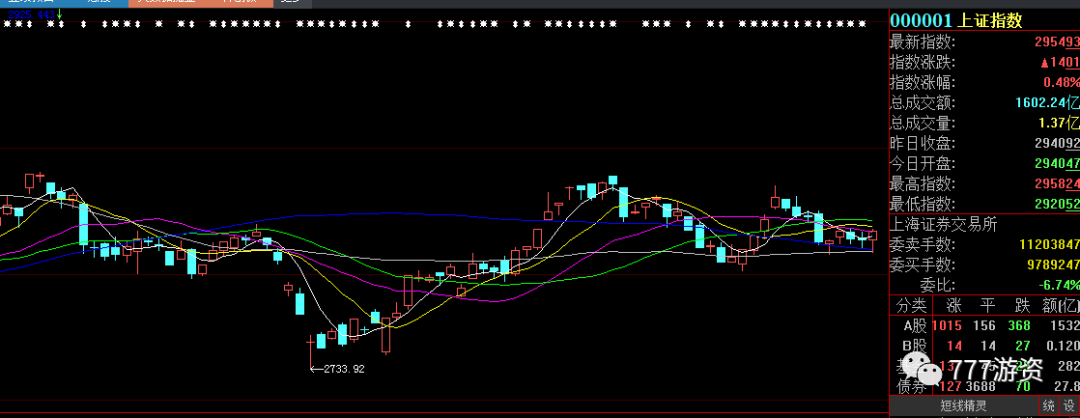Click the 上海证券交易所 heading

point(944,224)
